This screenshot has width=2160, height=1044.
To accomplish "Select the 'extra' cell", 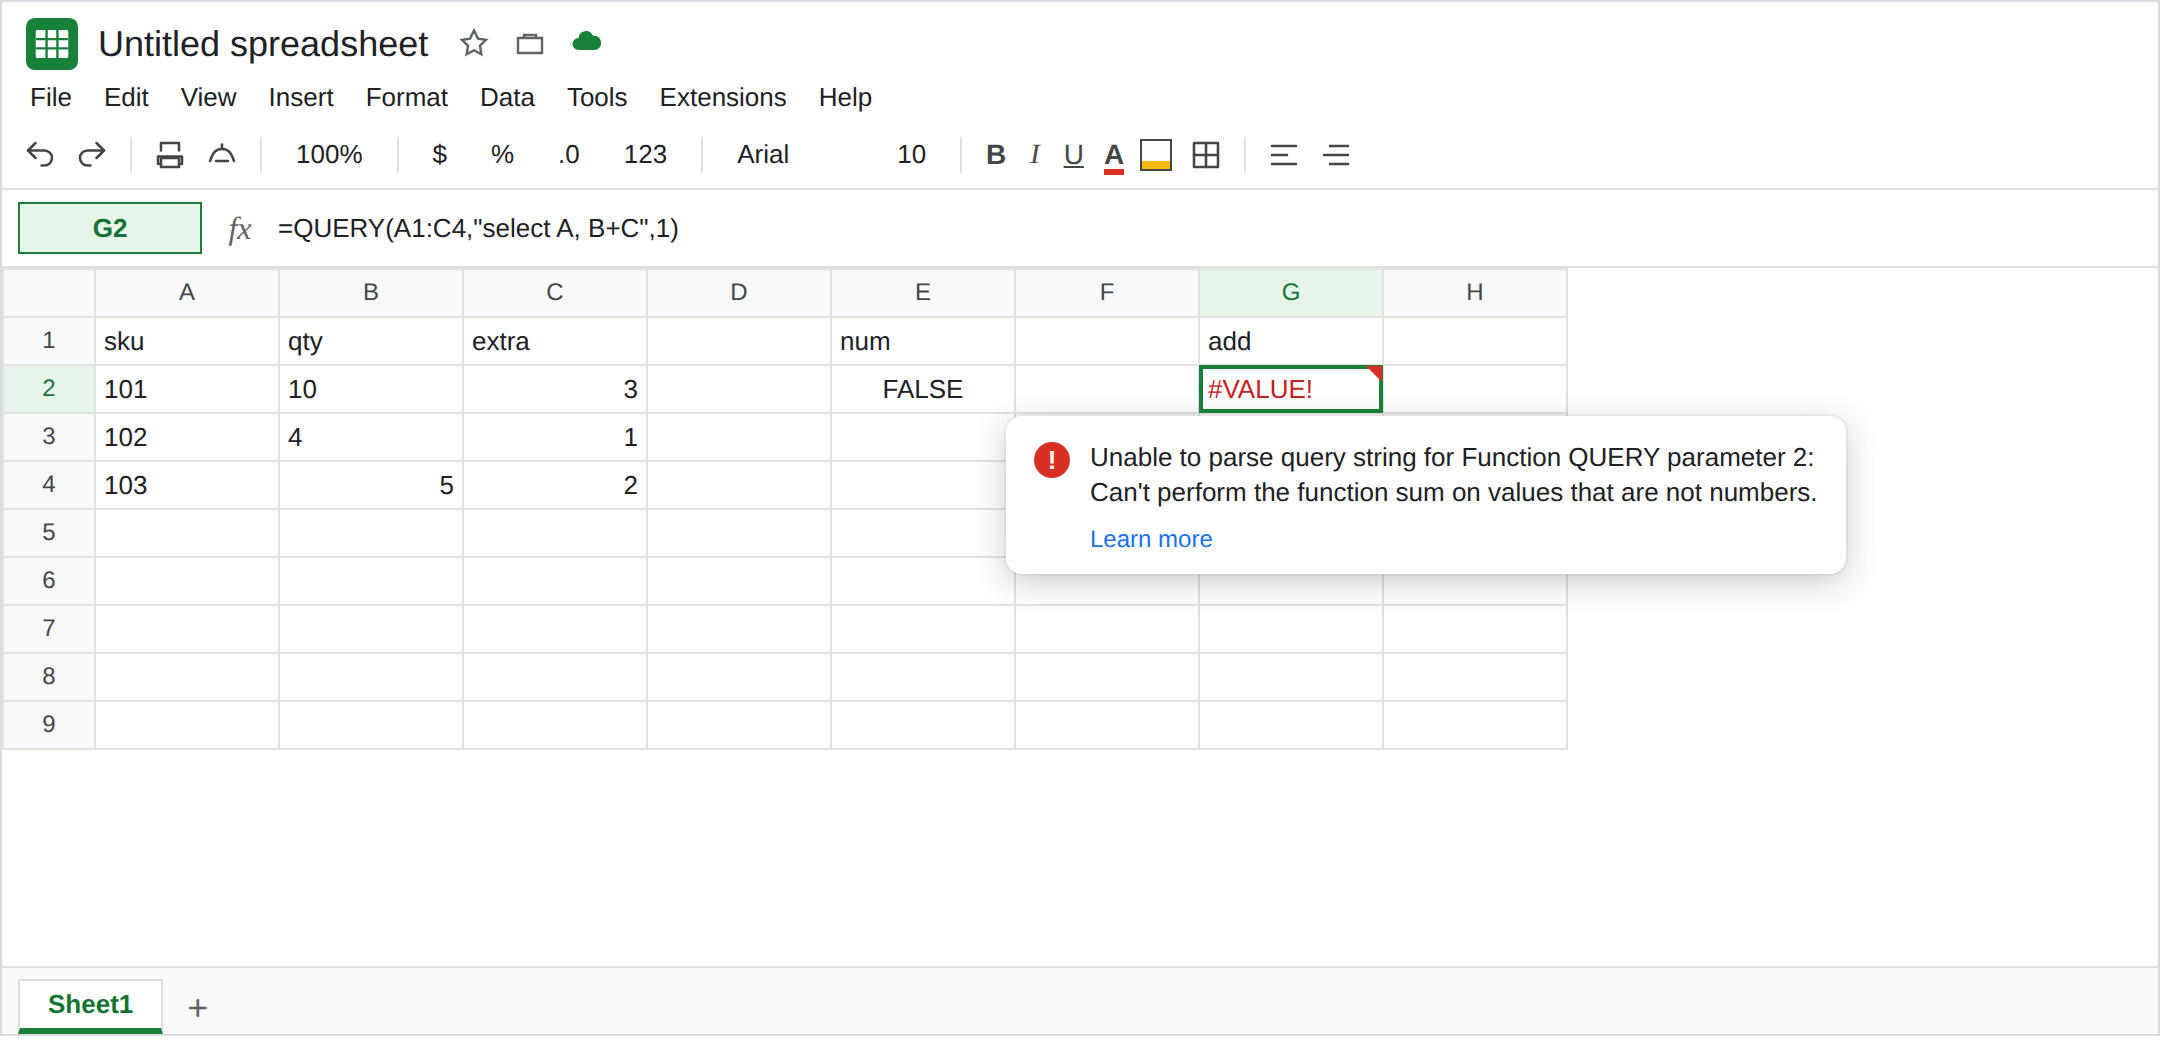I will 555,341.
